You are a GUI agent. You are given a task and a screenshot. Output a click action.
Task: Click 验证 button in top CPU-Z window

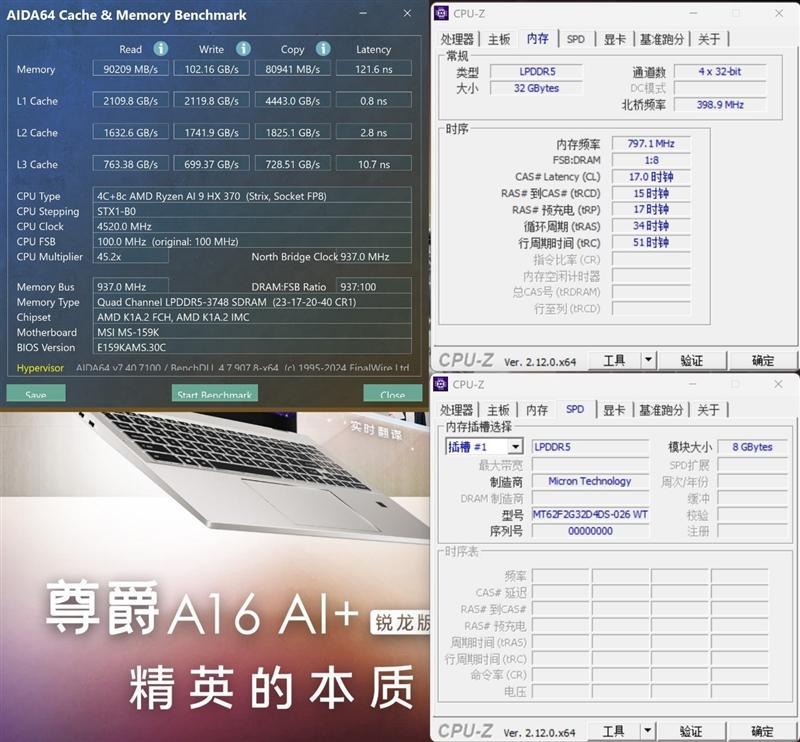click(x=691, y=360)
